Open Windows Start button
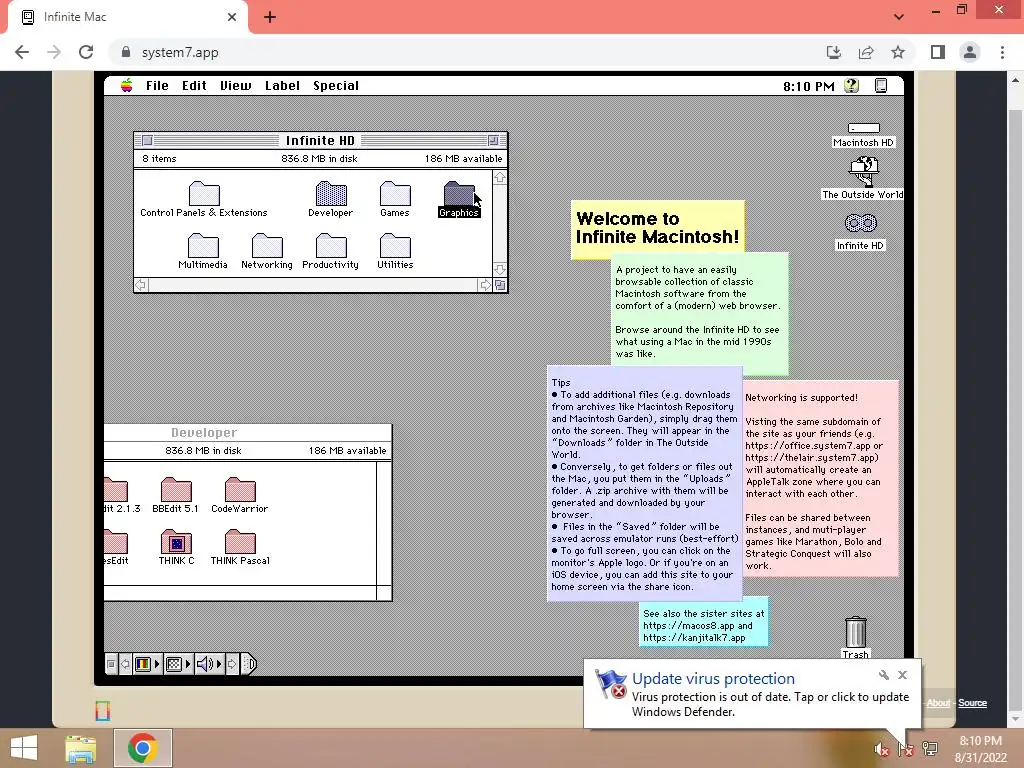Screen dimensions: 1024x768 tap(24, 748)
